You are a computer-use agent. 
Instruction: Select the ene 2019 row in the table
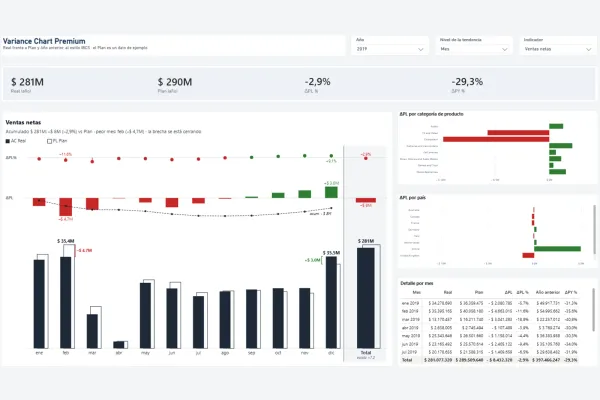(489, 303)
